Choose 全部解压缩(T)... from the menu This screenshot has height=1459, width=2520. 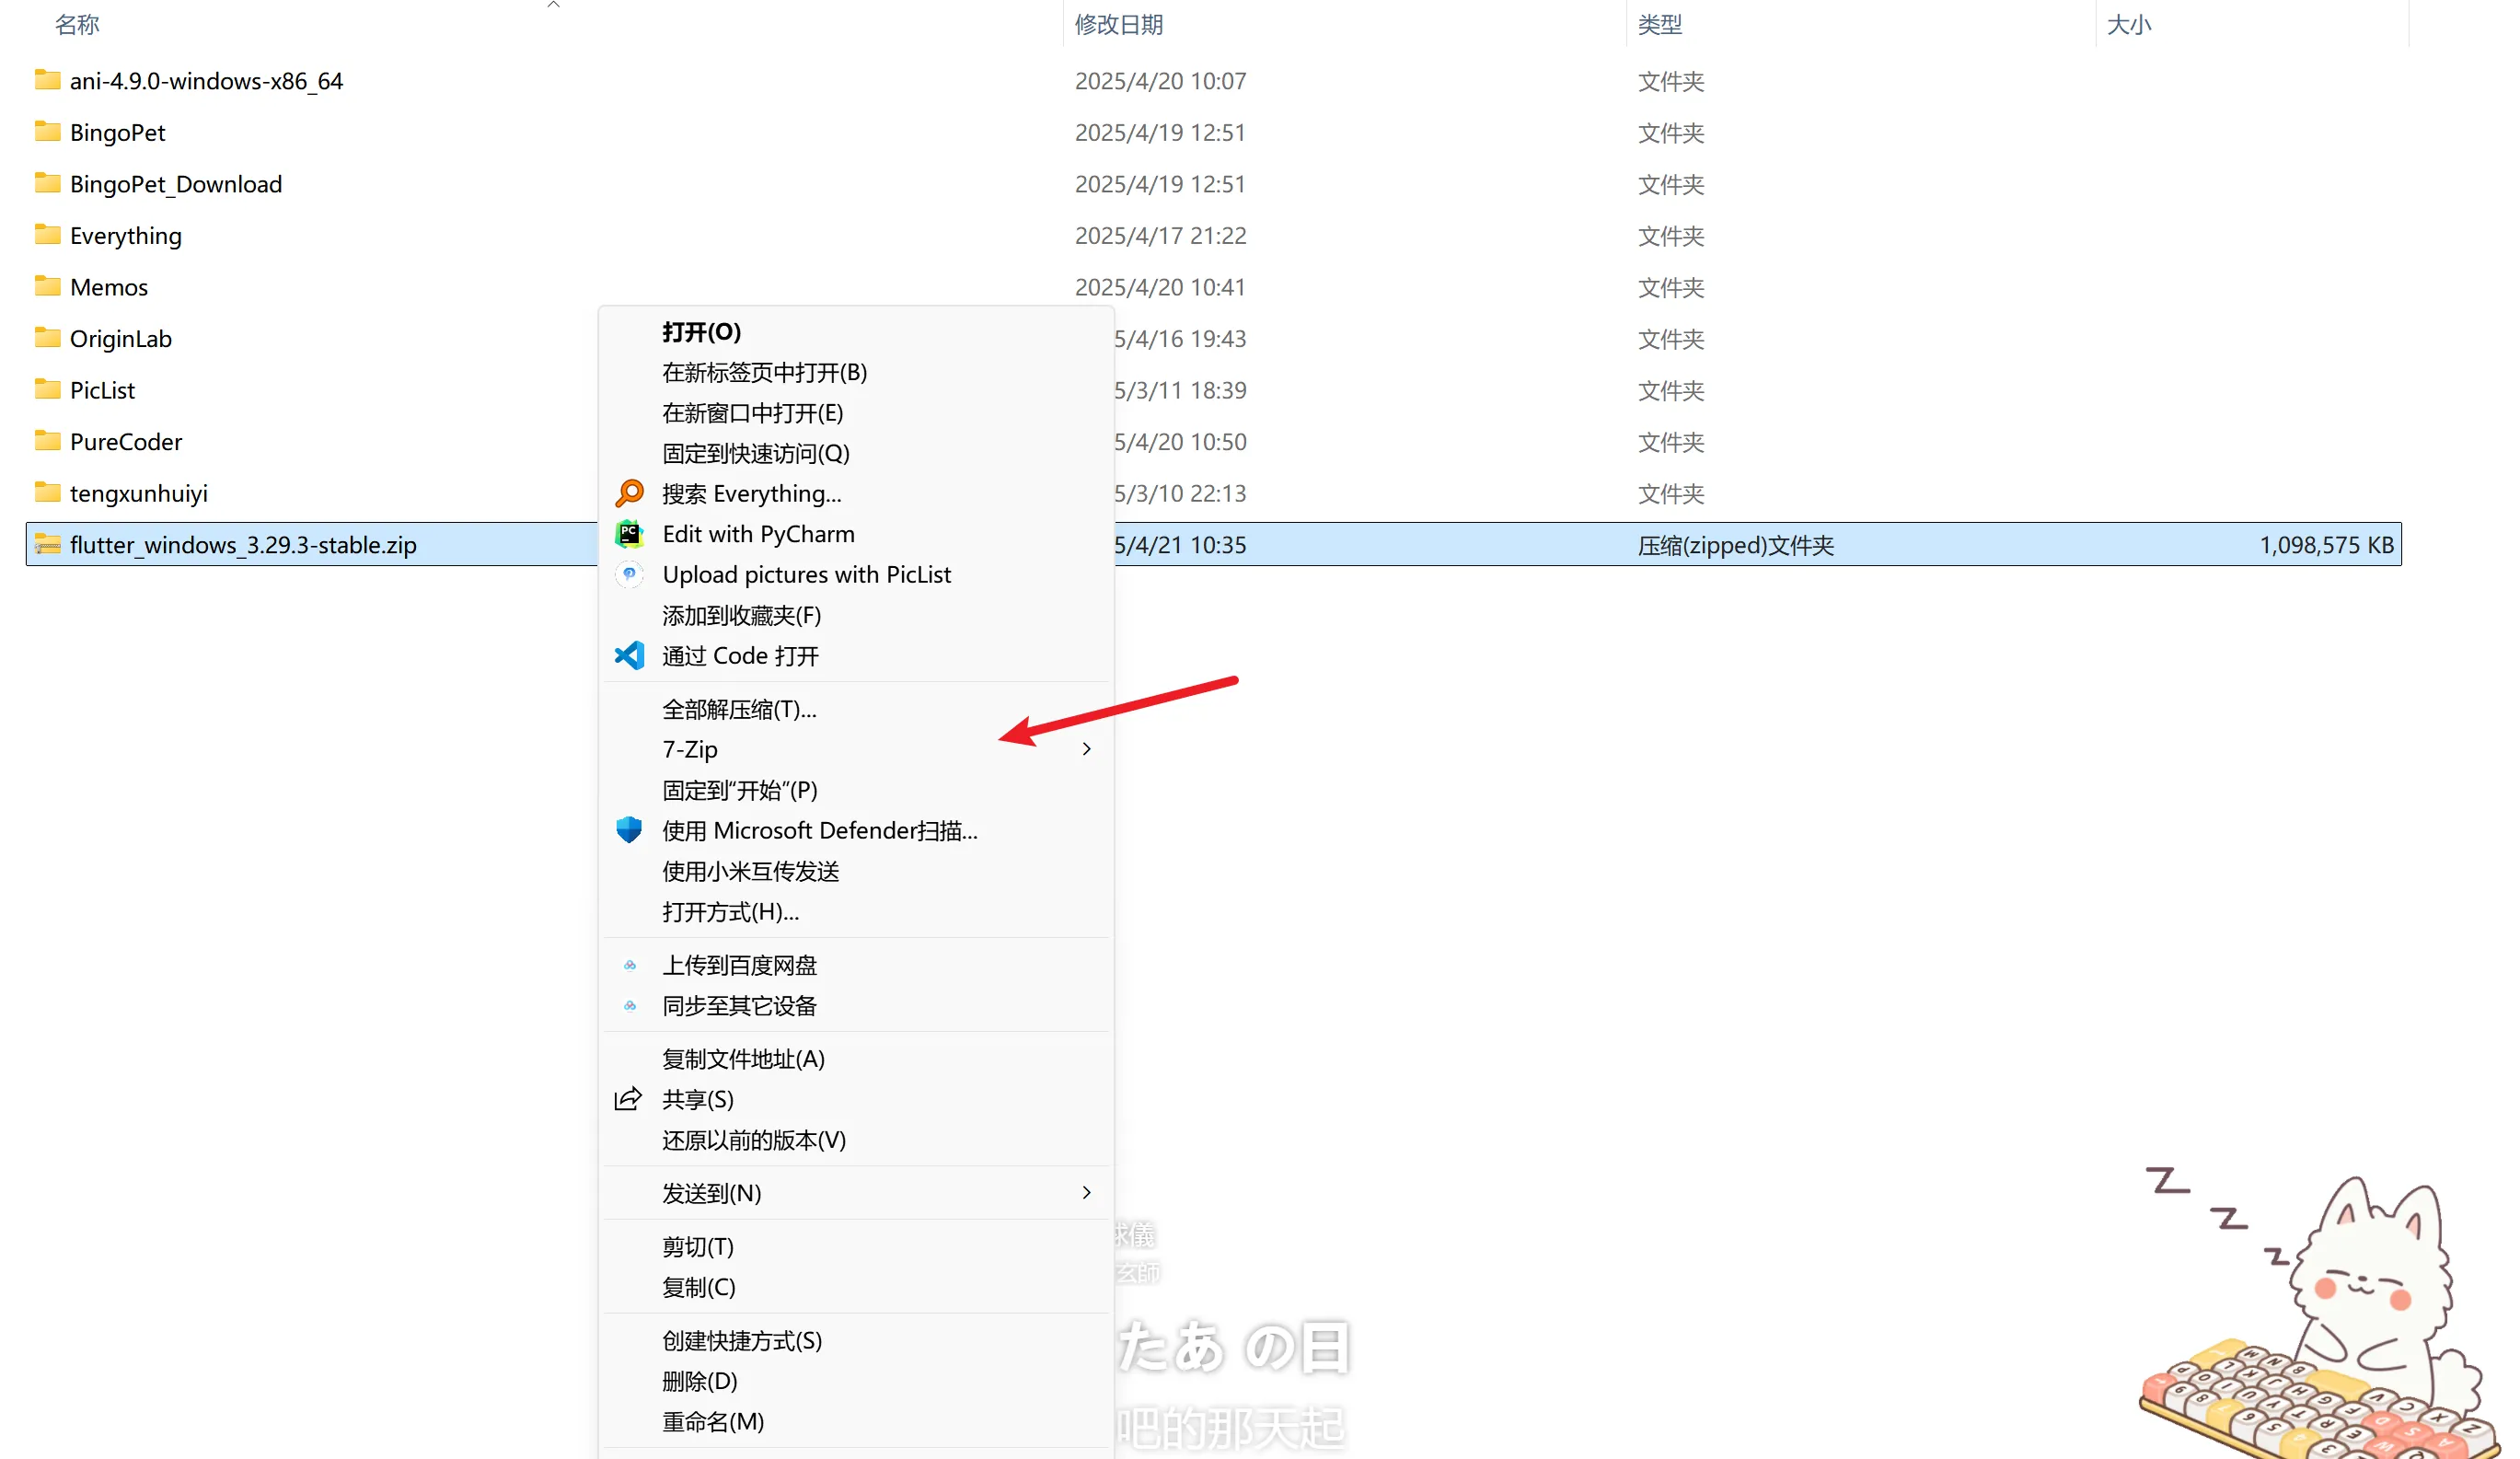tap(739, 709)
